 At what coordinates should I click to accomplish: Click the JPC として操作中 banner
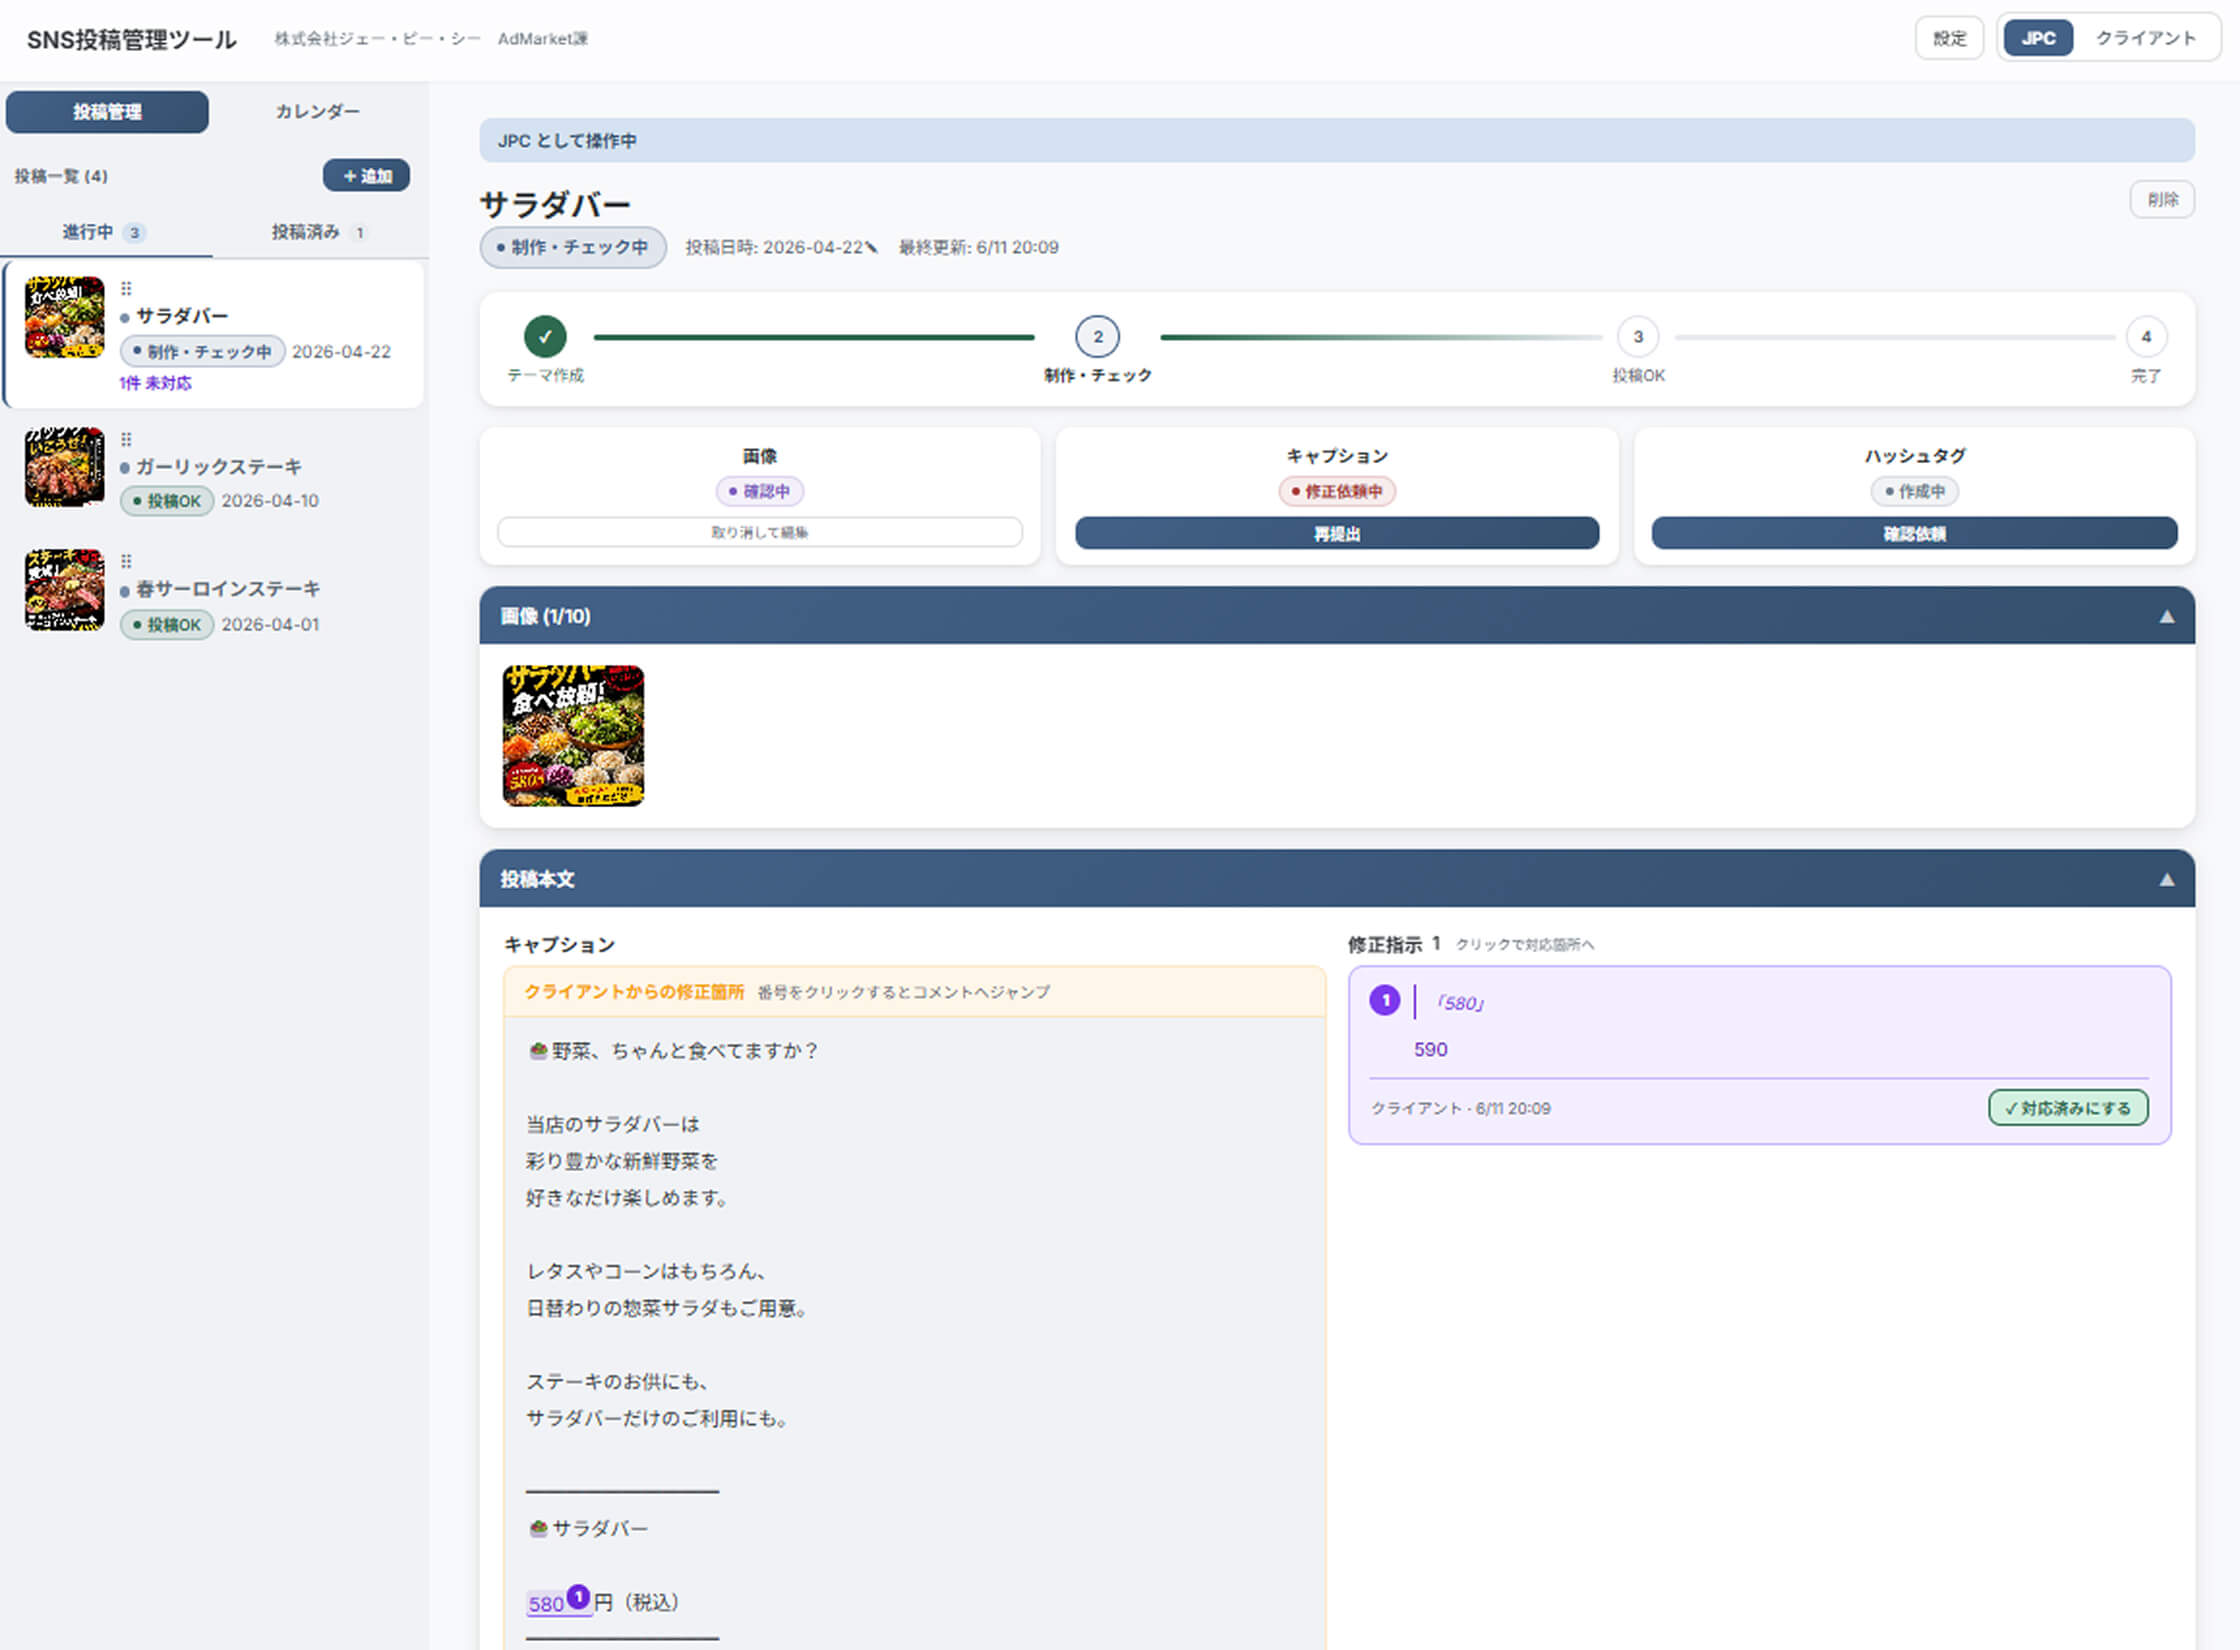1337,141
